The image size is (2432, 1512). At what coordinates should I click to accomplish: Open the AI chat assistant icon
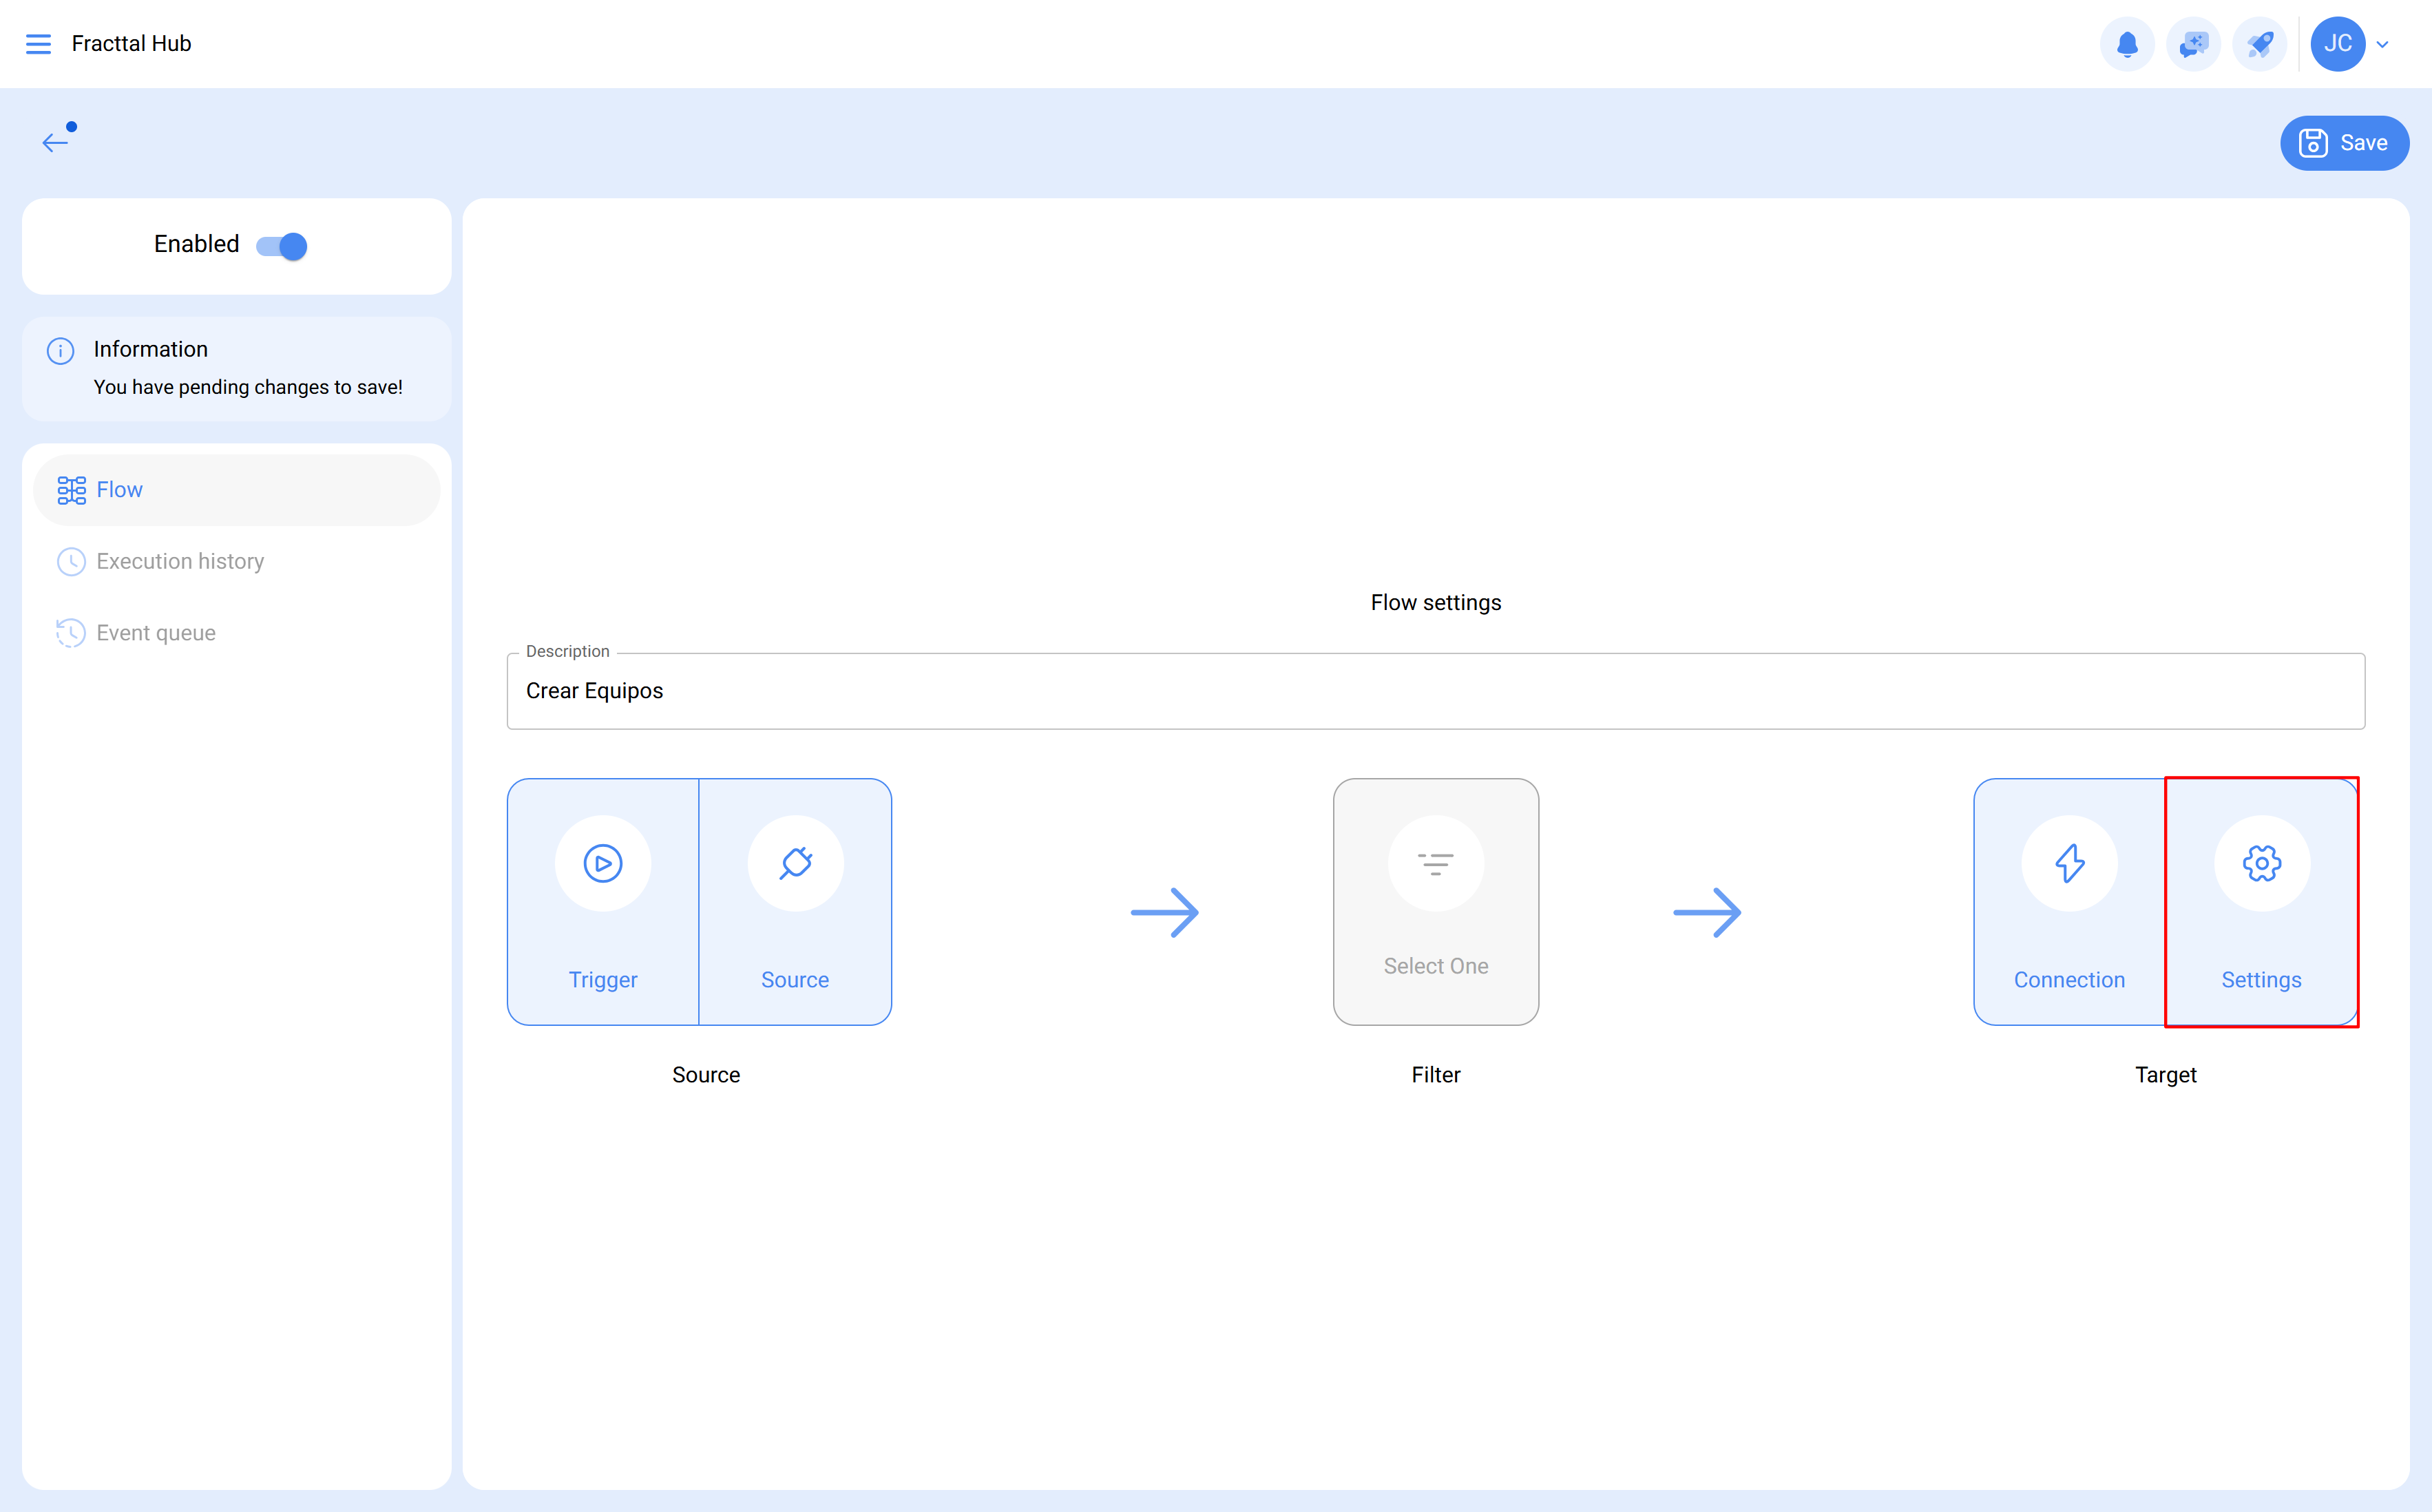2194,43
